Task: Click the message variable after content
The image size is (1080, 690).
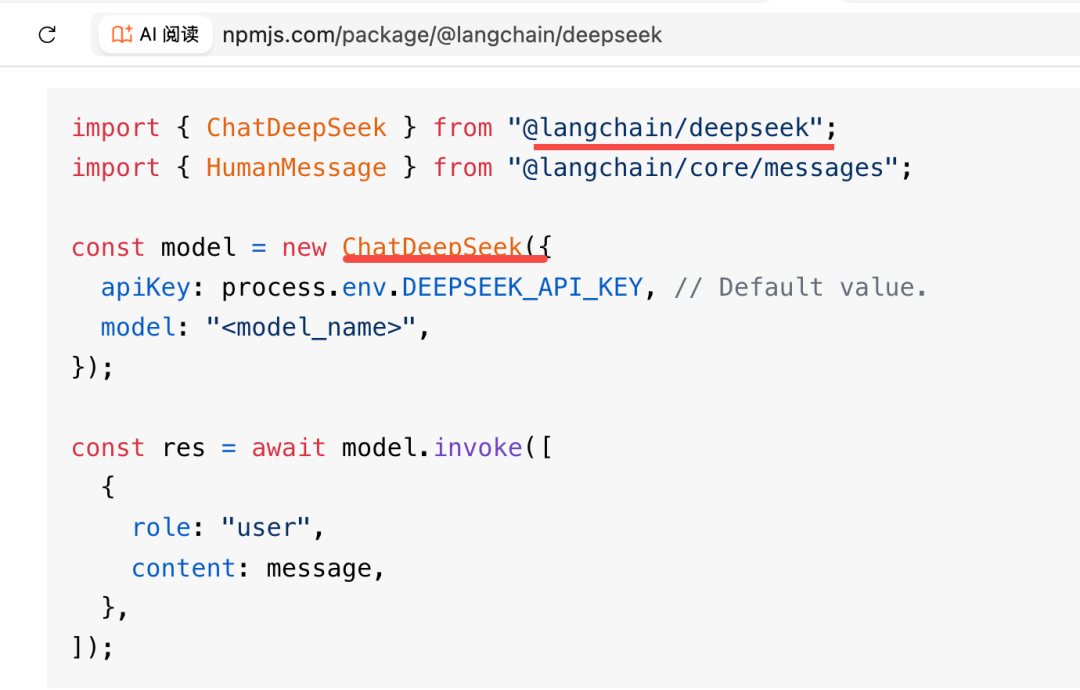Action: pos(319,568)
